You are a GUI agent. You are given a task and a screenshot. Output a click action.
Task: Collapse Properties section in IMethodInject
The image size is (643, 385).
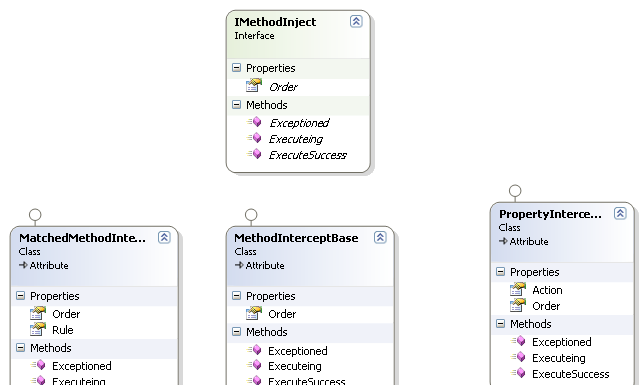237,68
